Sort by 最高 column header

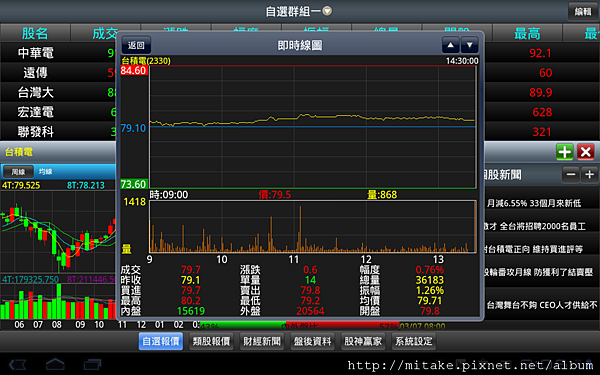tap(527, 33)
